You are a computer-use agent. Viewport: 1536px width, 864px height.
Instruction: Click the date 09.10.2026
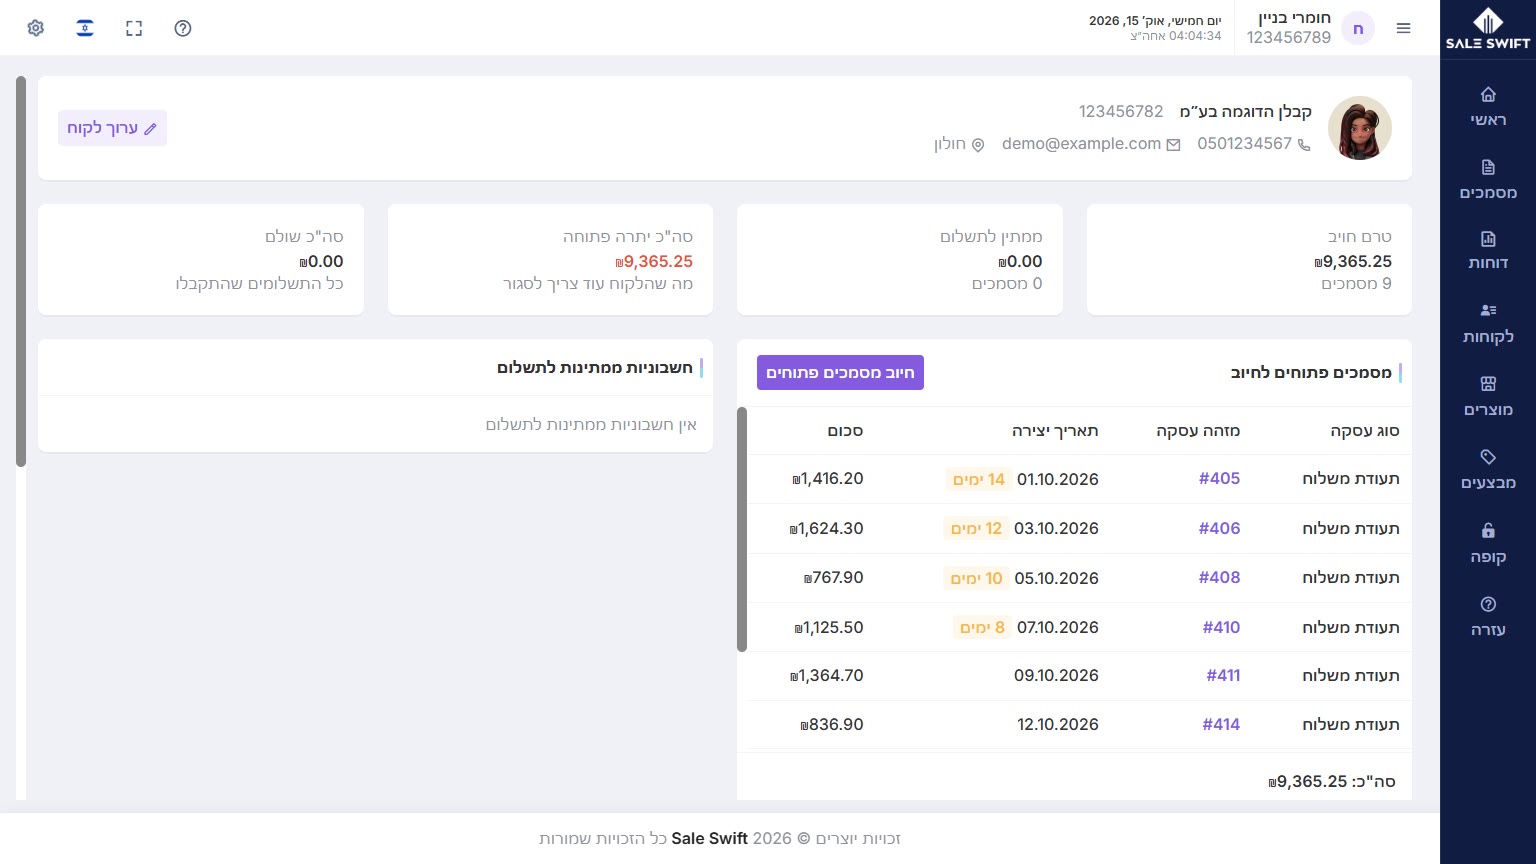click(x=1056, y=676)
